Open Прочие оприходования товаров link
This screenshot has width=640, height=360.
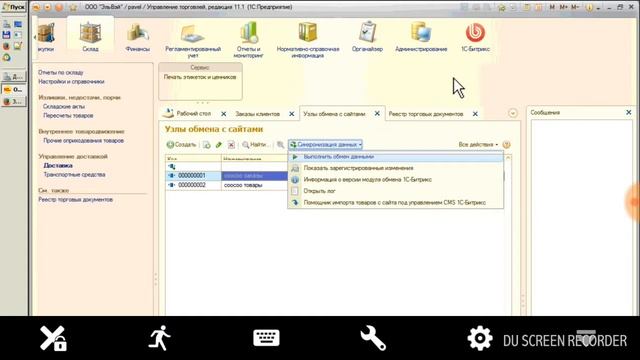coord(83,140)
